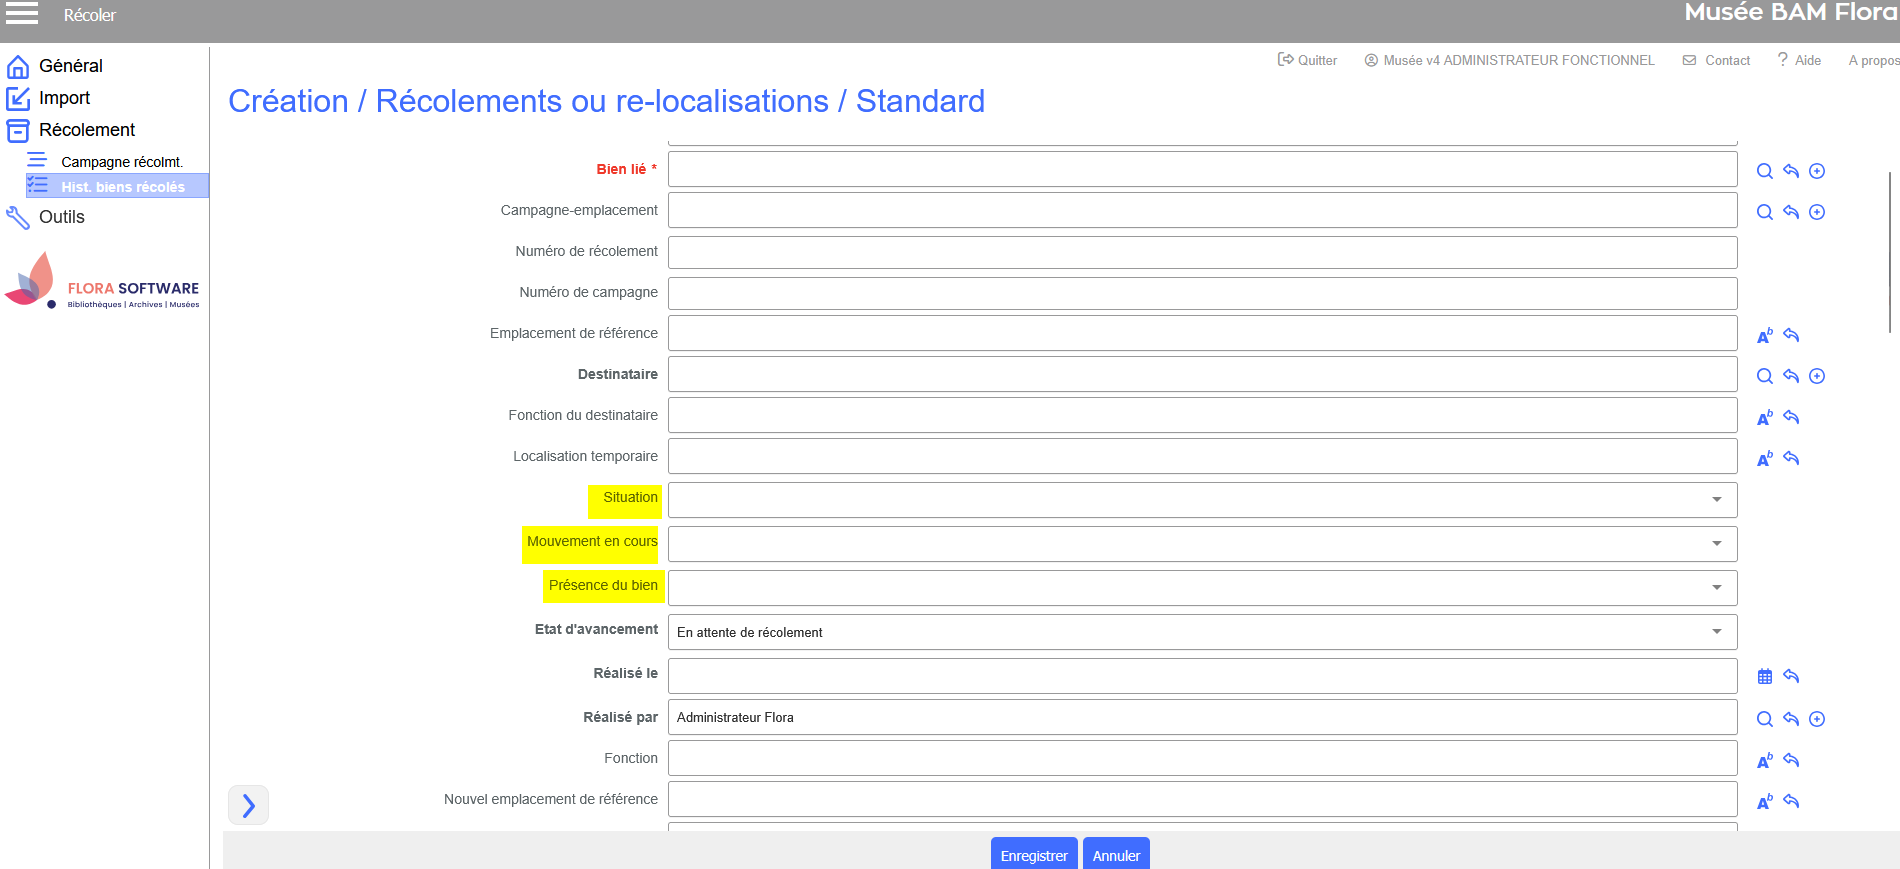Open the calendar picker for Réalisé le
The width and height of the screenshot is (1900, 869).
[1764, 677]
